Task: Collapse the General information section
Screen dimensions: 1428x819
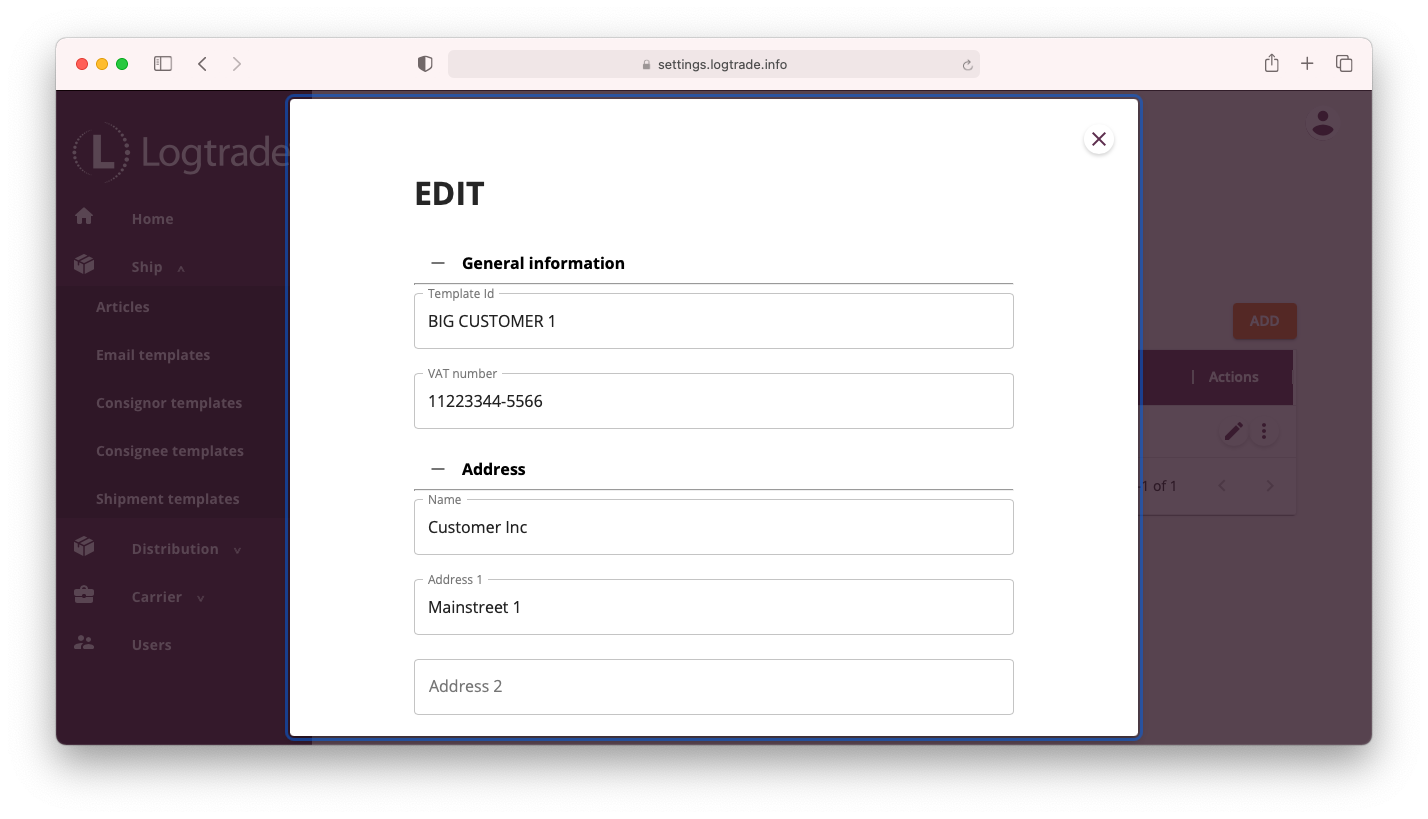Action: coord(438,263)
